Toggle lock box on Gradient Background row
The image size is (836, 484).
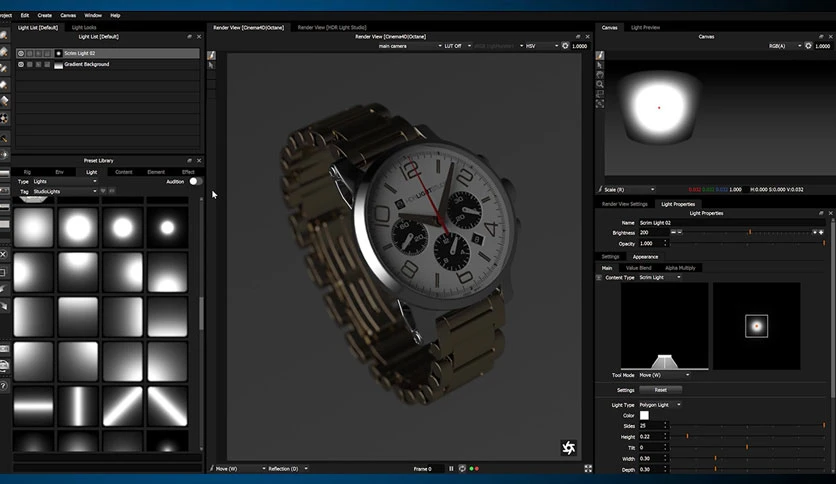[x=38, y=64]
